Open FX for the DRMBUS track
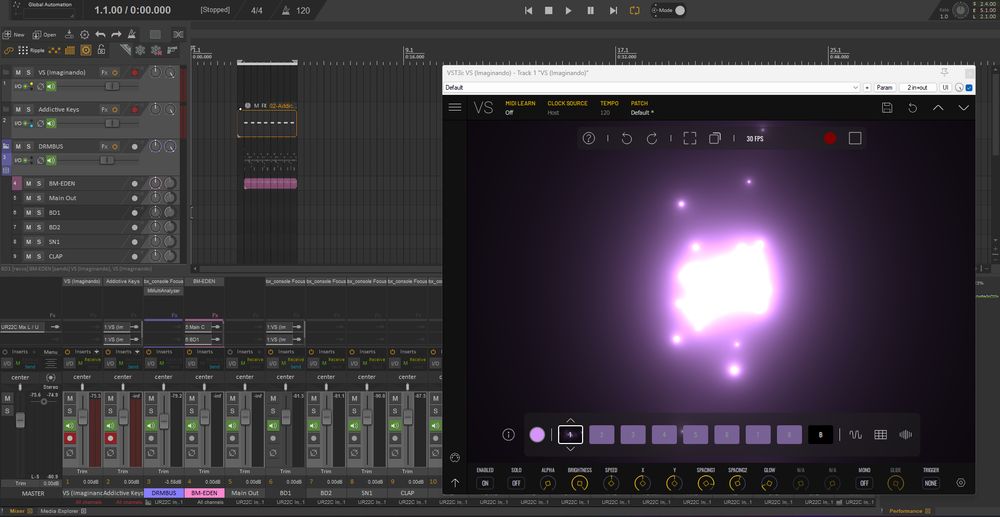 [104, 145]
